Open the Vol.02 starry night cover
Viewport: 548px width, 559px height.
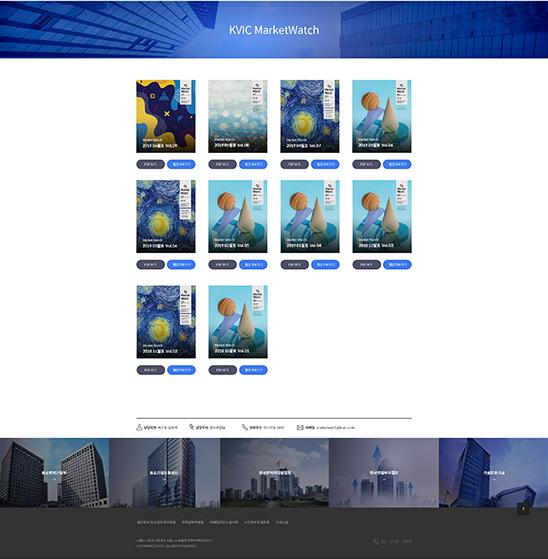[166, 322]
